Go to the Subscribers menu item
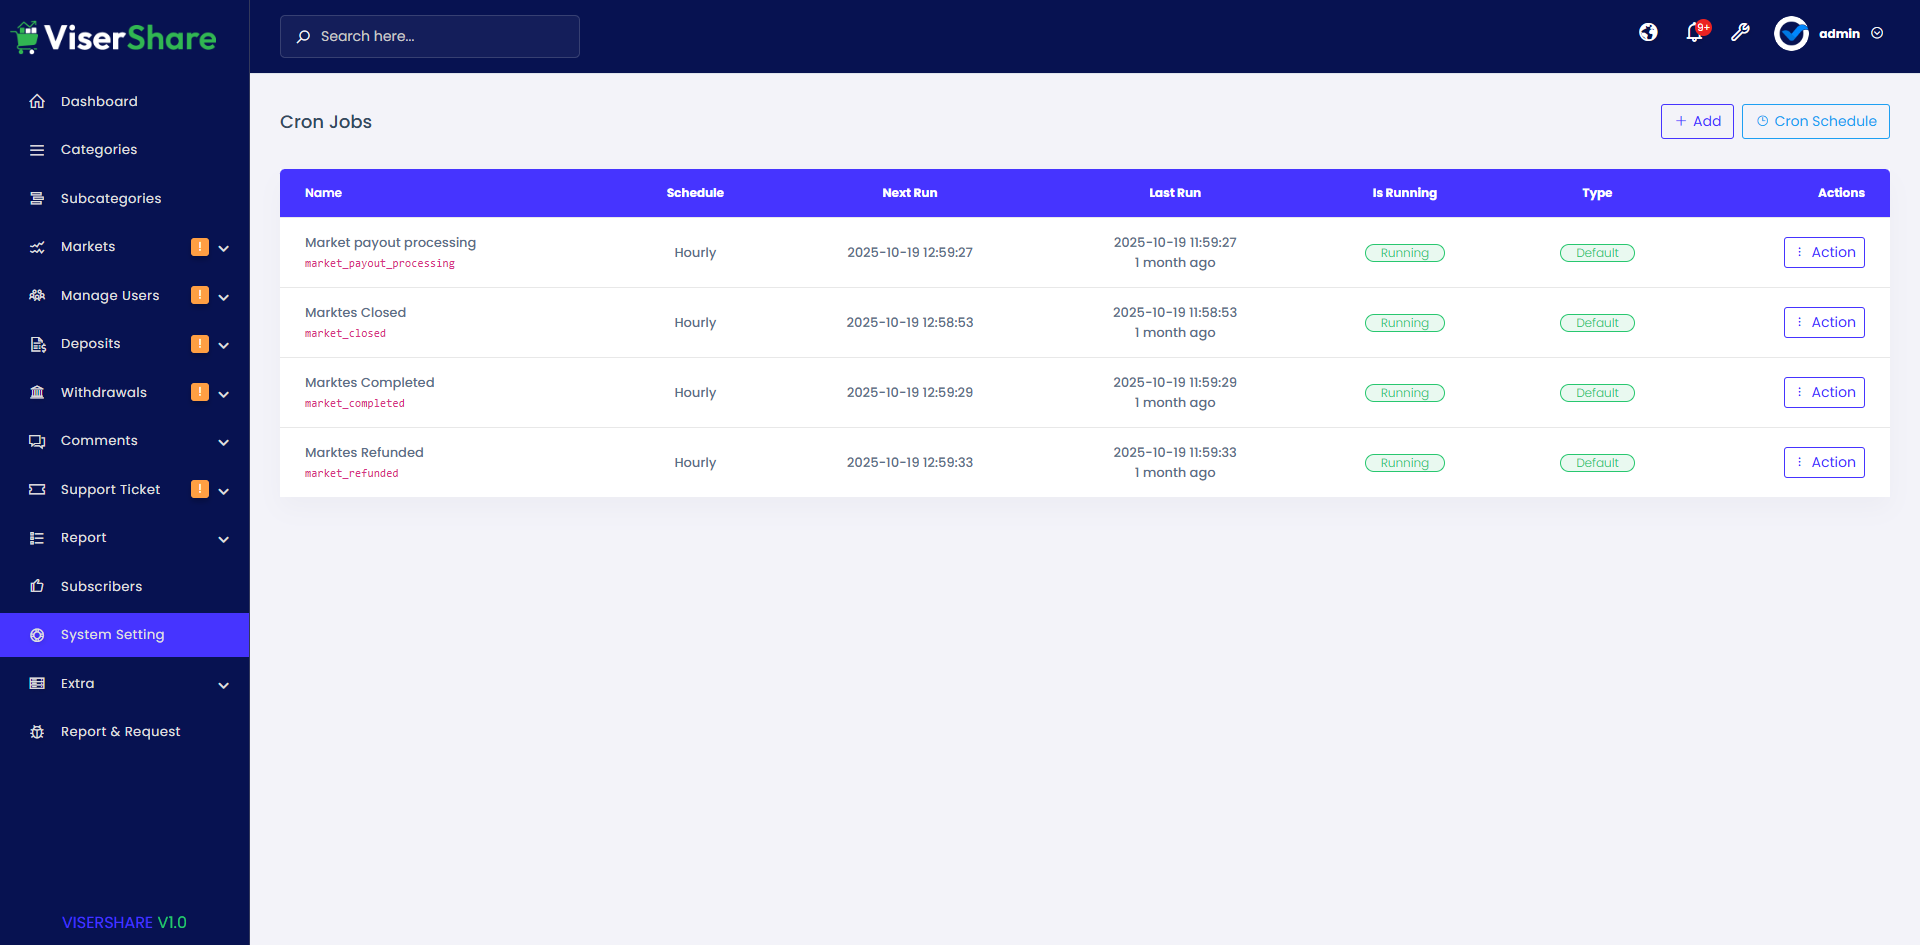1920x945 pixels. point(125,586)
